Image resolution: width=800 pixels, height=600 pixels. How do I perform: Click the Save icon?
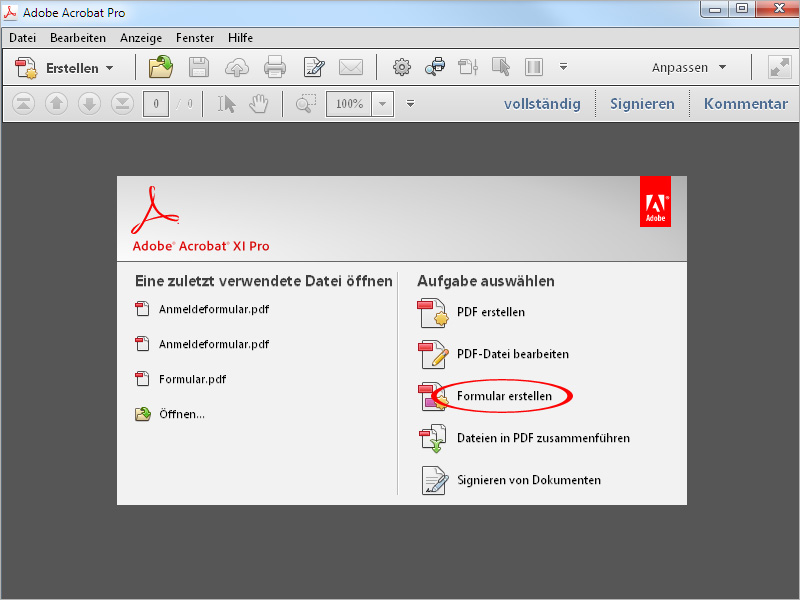[x=198, y=67]
